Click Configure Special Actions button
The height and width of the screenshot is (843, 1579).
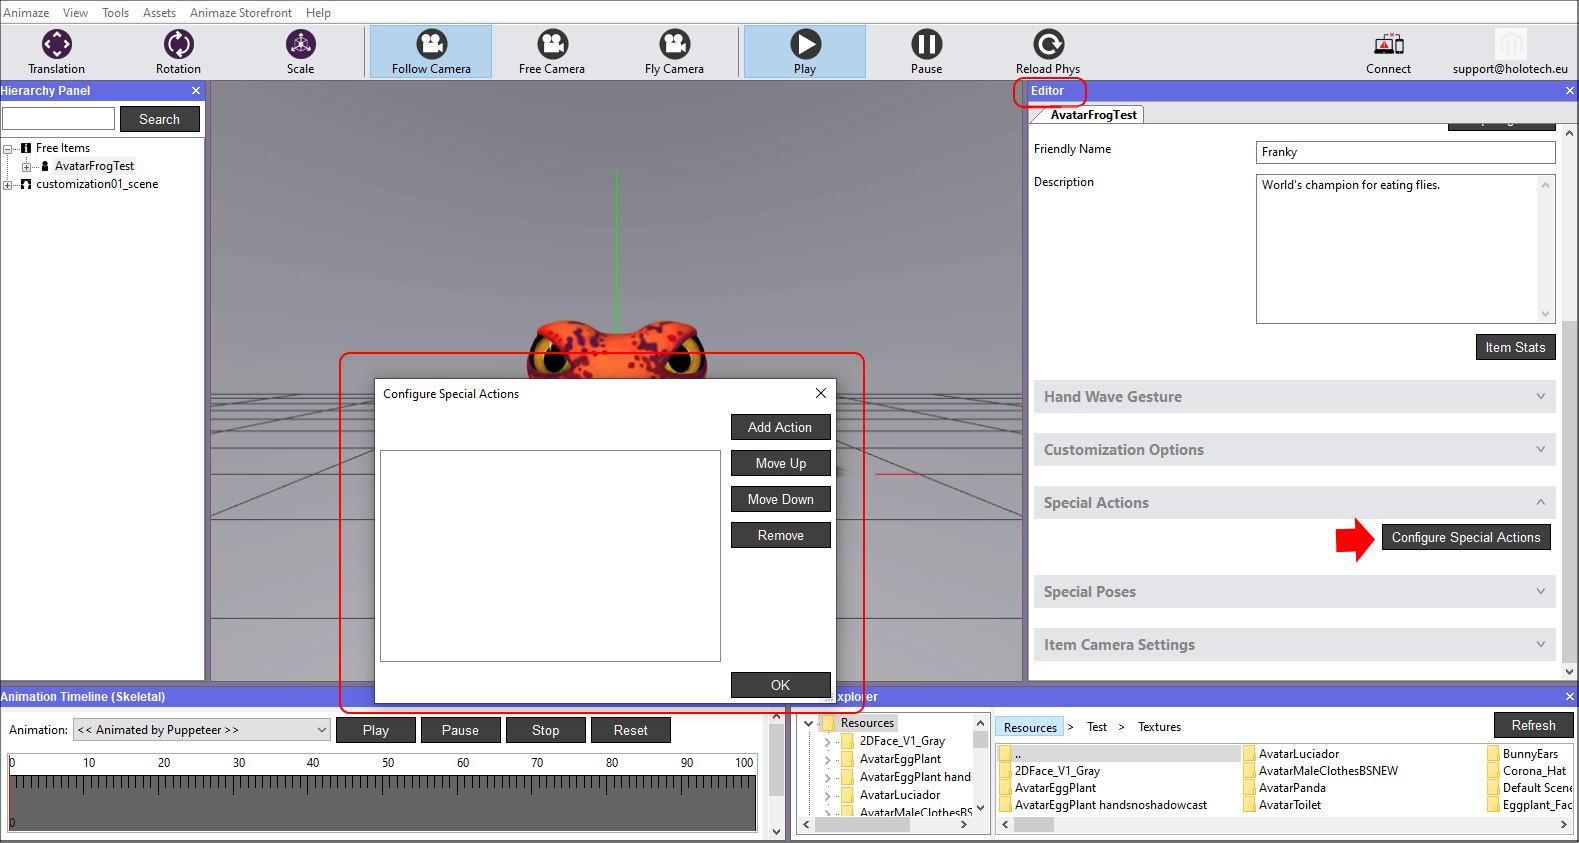[1466, 537]
